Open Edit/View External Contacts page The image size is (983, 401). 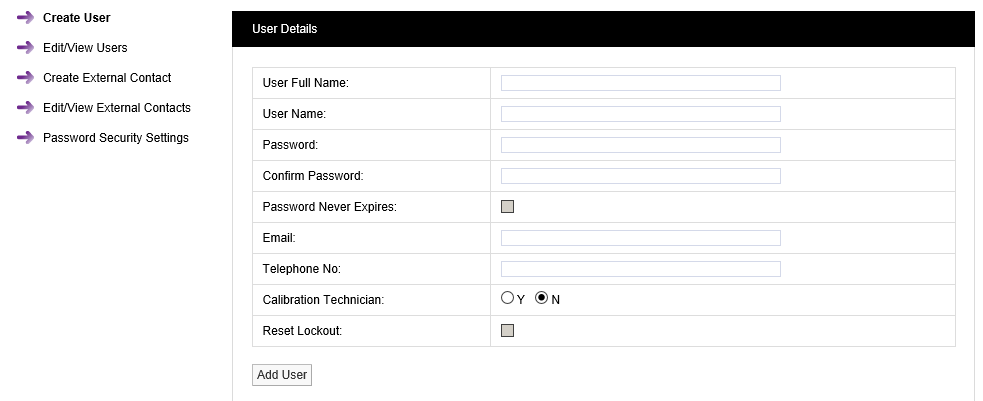tap(116, 108)
